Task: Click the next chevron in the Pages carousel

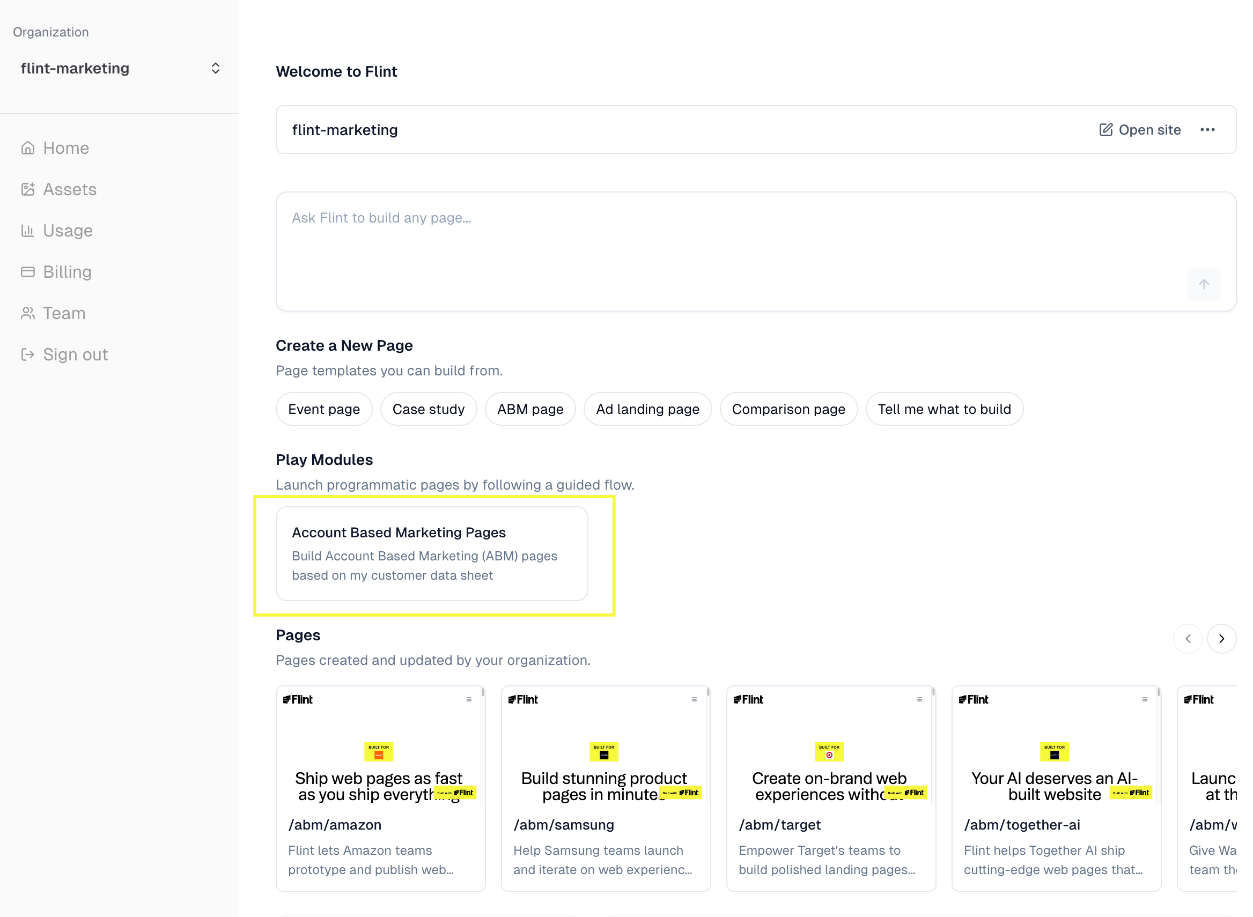Action: point(1221,638)
